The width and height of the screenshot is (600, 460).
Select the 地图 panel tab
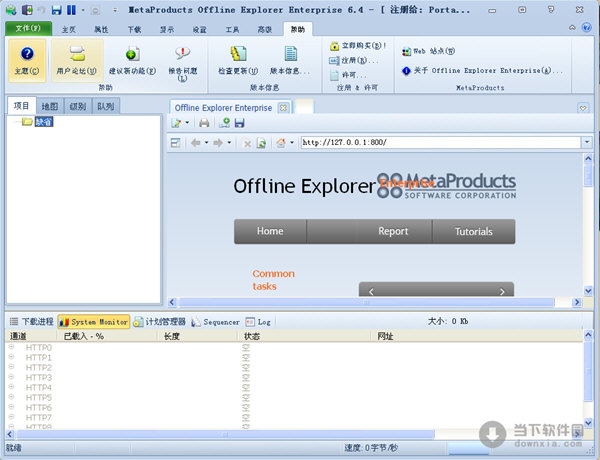pos(50,106)
